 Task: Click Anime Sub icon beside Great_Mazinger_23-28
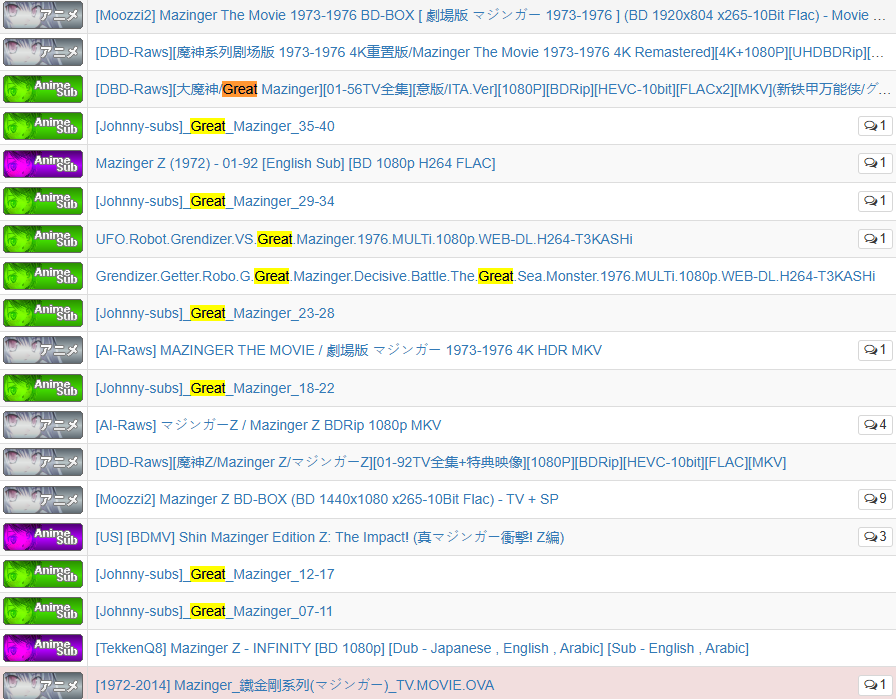pyautogui.click(x=43, y=313)
